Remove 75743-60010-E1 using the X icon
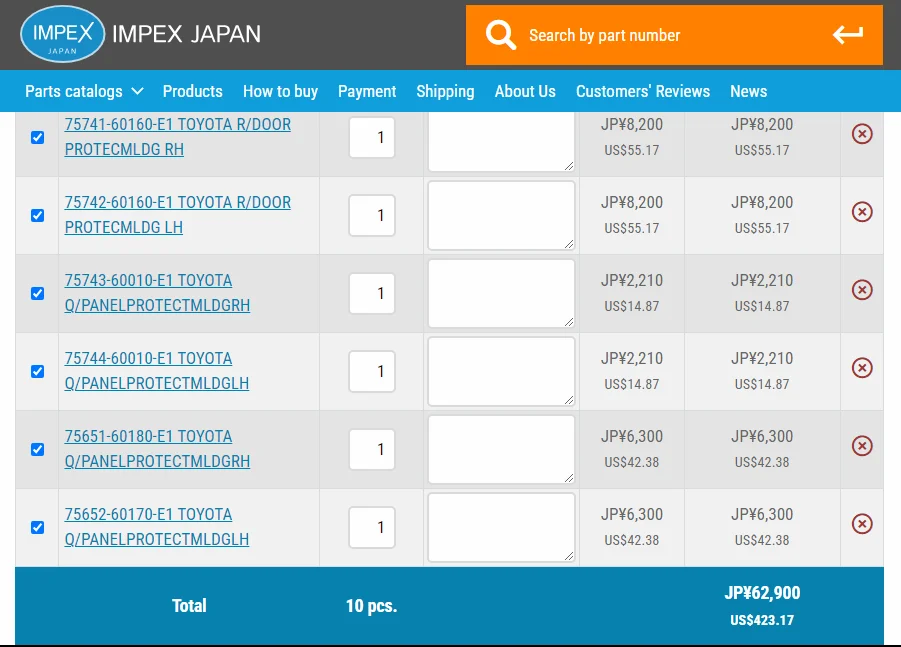The width and height of the screenshot is (901, 647). tap(861, 290)
